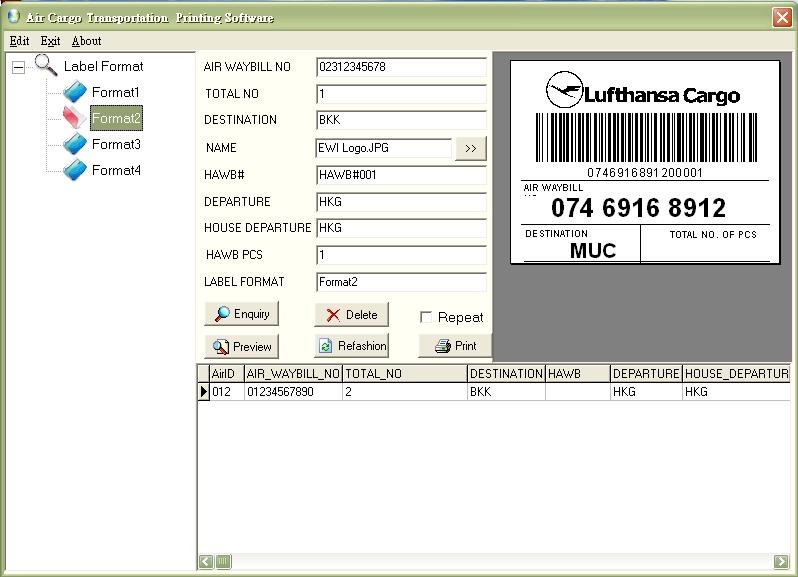Click the Lufthansa Cargo label preview
This screenshot has height=577, width=798.
click(x=645, y=162)
